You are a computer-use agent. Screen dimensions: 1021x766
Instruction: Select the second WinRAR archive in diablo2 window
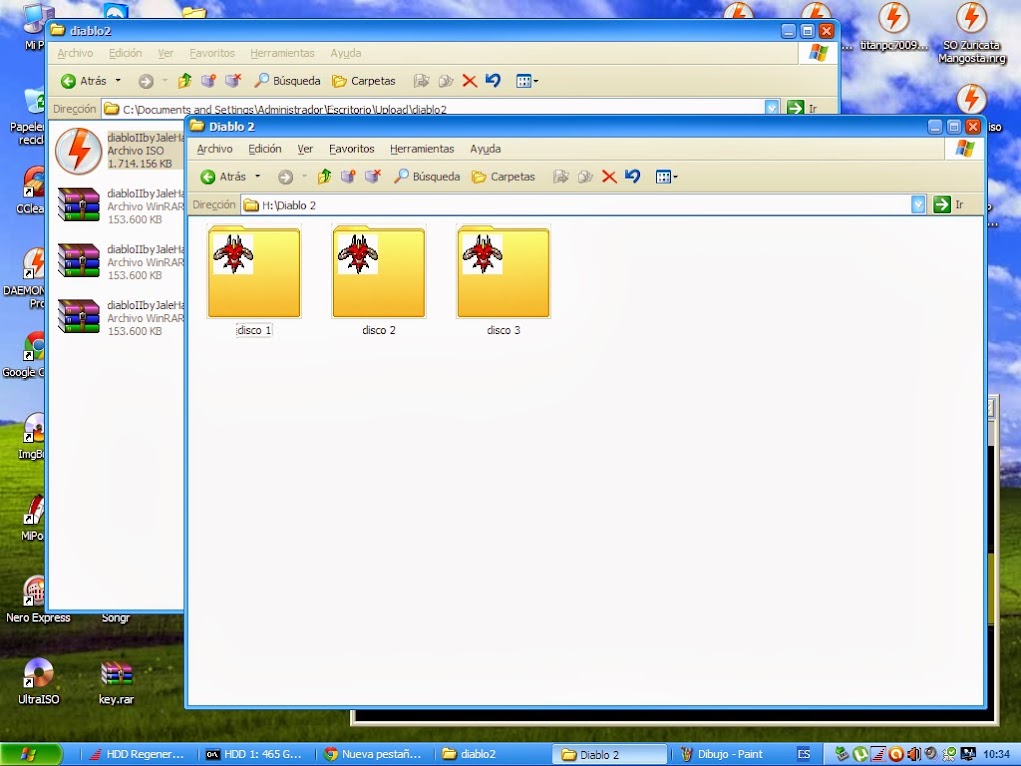pyautogui.click(x=120, y=262)
